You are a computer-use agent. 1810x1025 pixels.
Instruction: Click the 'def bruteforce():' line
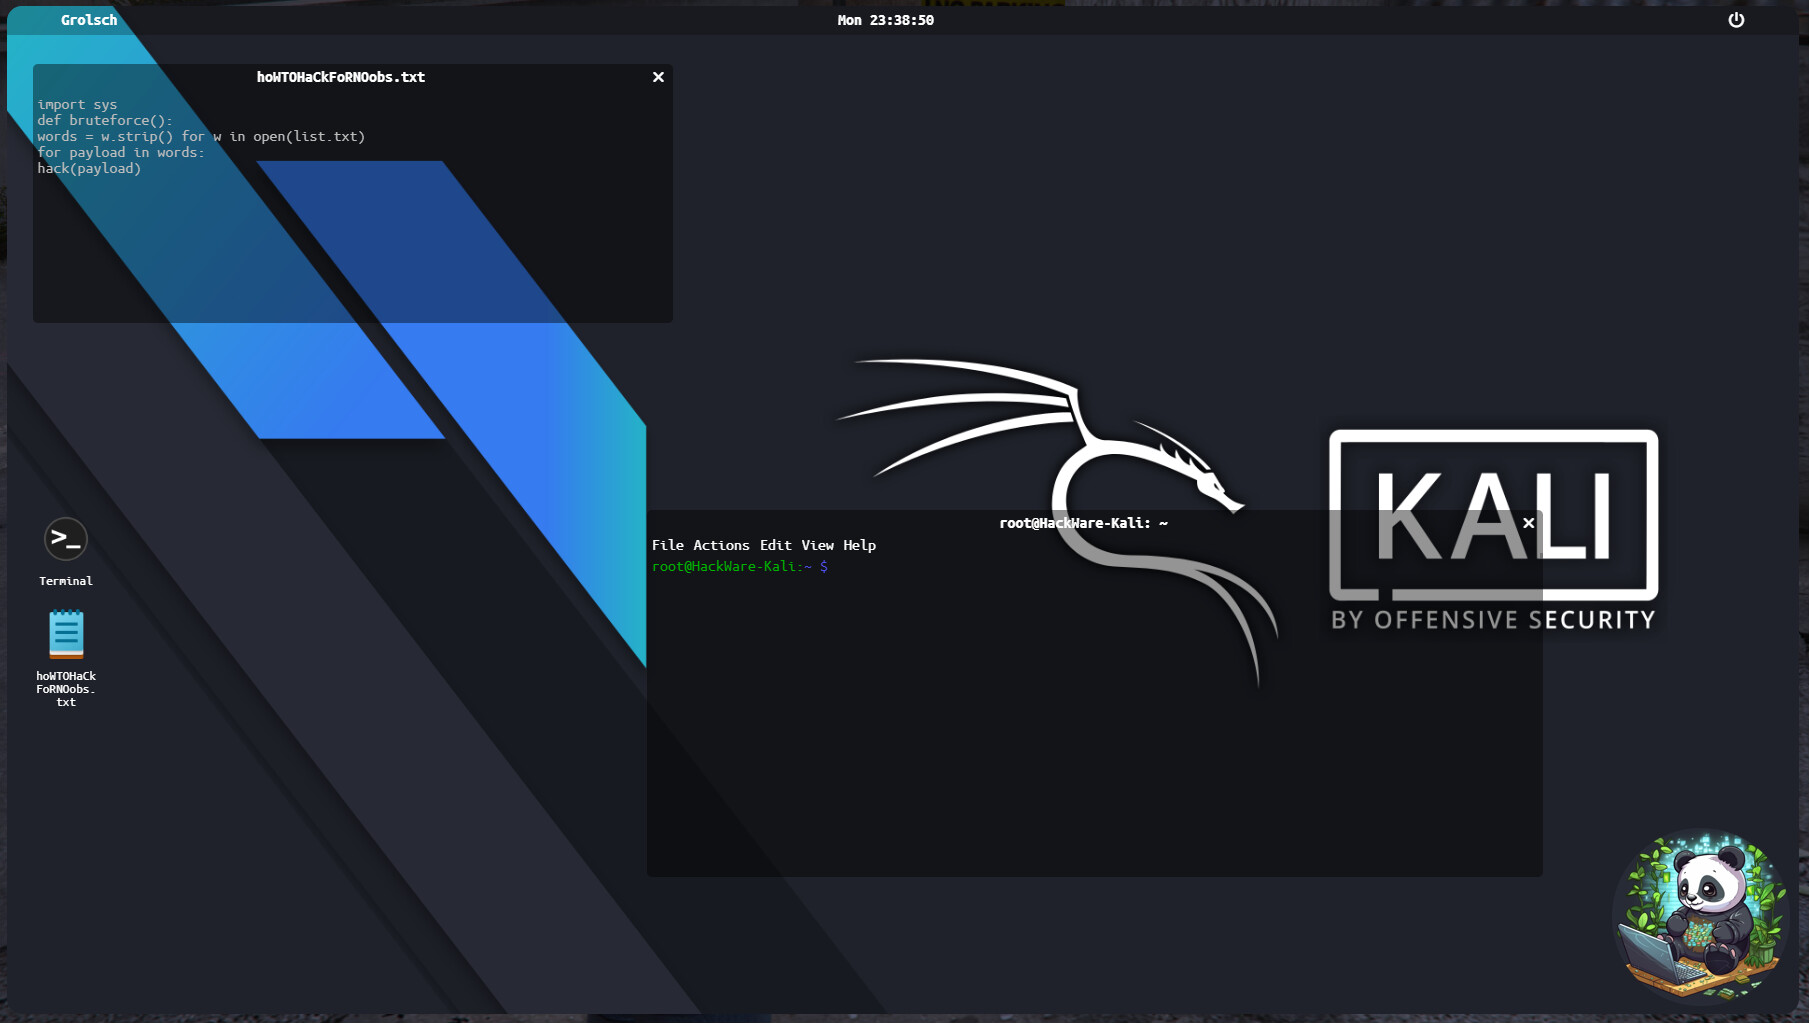105,120
